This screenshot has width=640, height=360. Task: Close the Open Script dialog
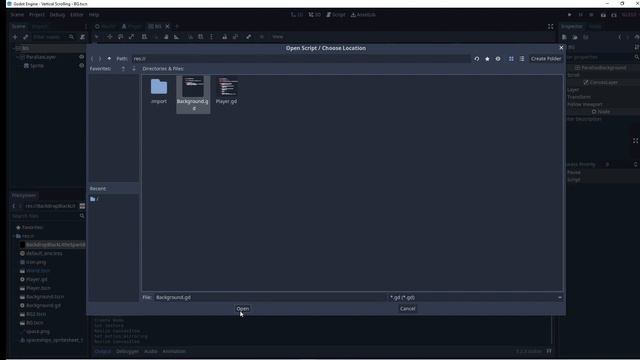tap(561, 48)
